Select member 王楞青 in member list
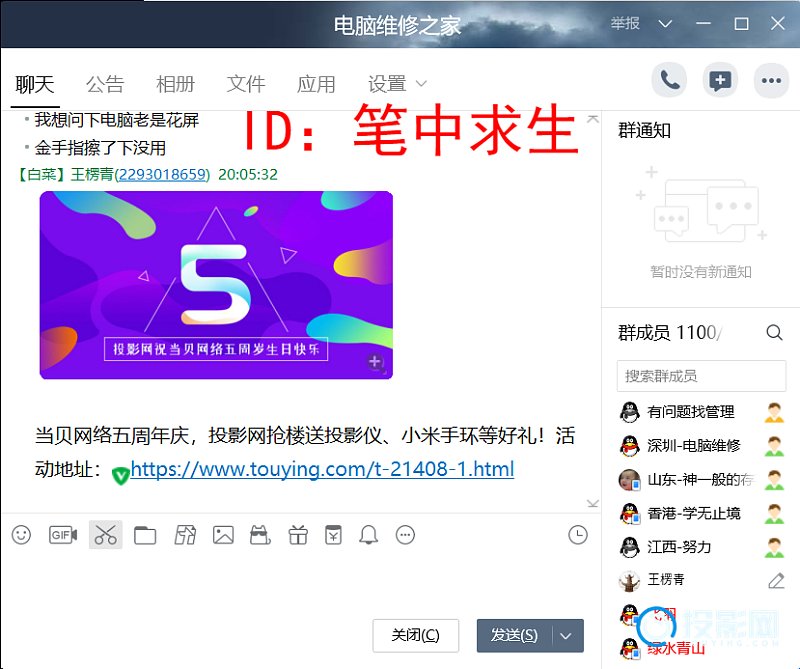Screen dimensions: 800x669 (666, 580)
